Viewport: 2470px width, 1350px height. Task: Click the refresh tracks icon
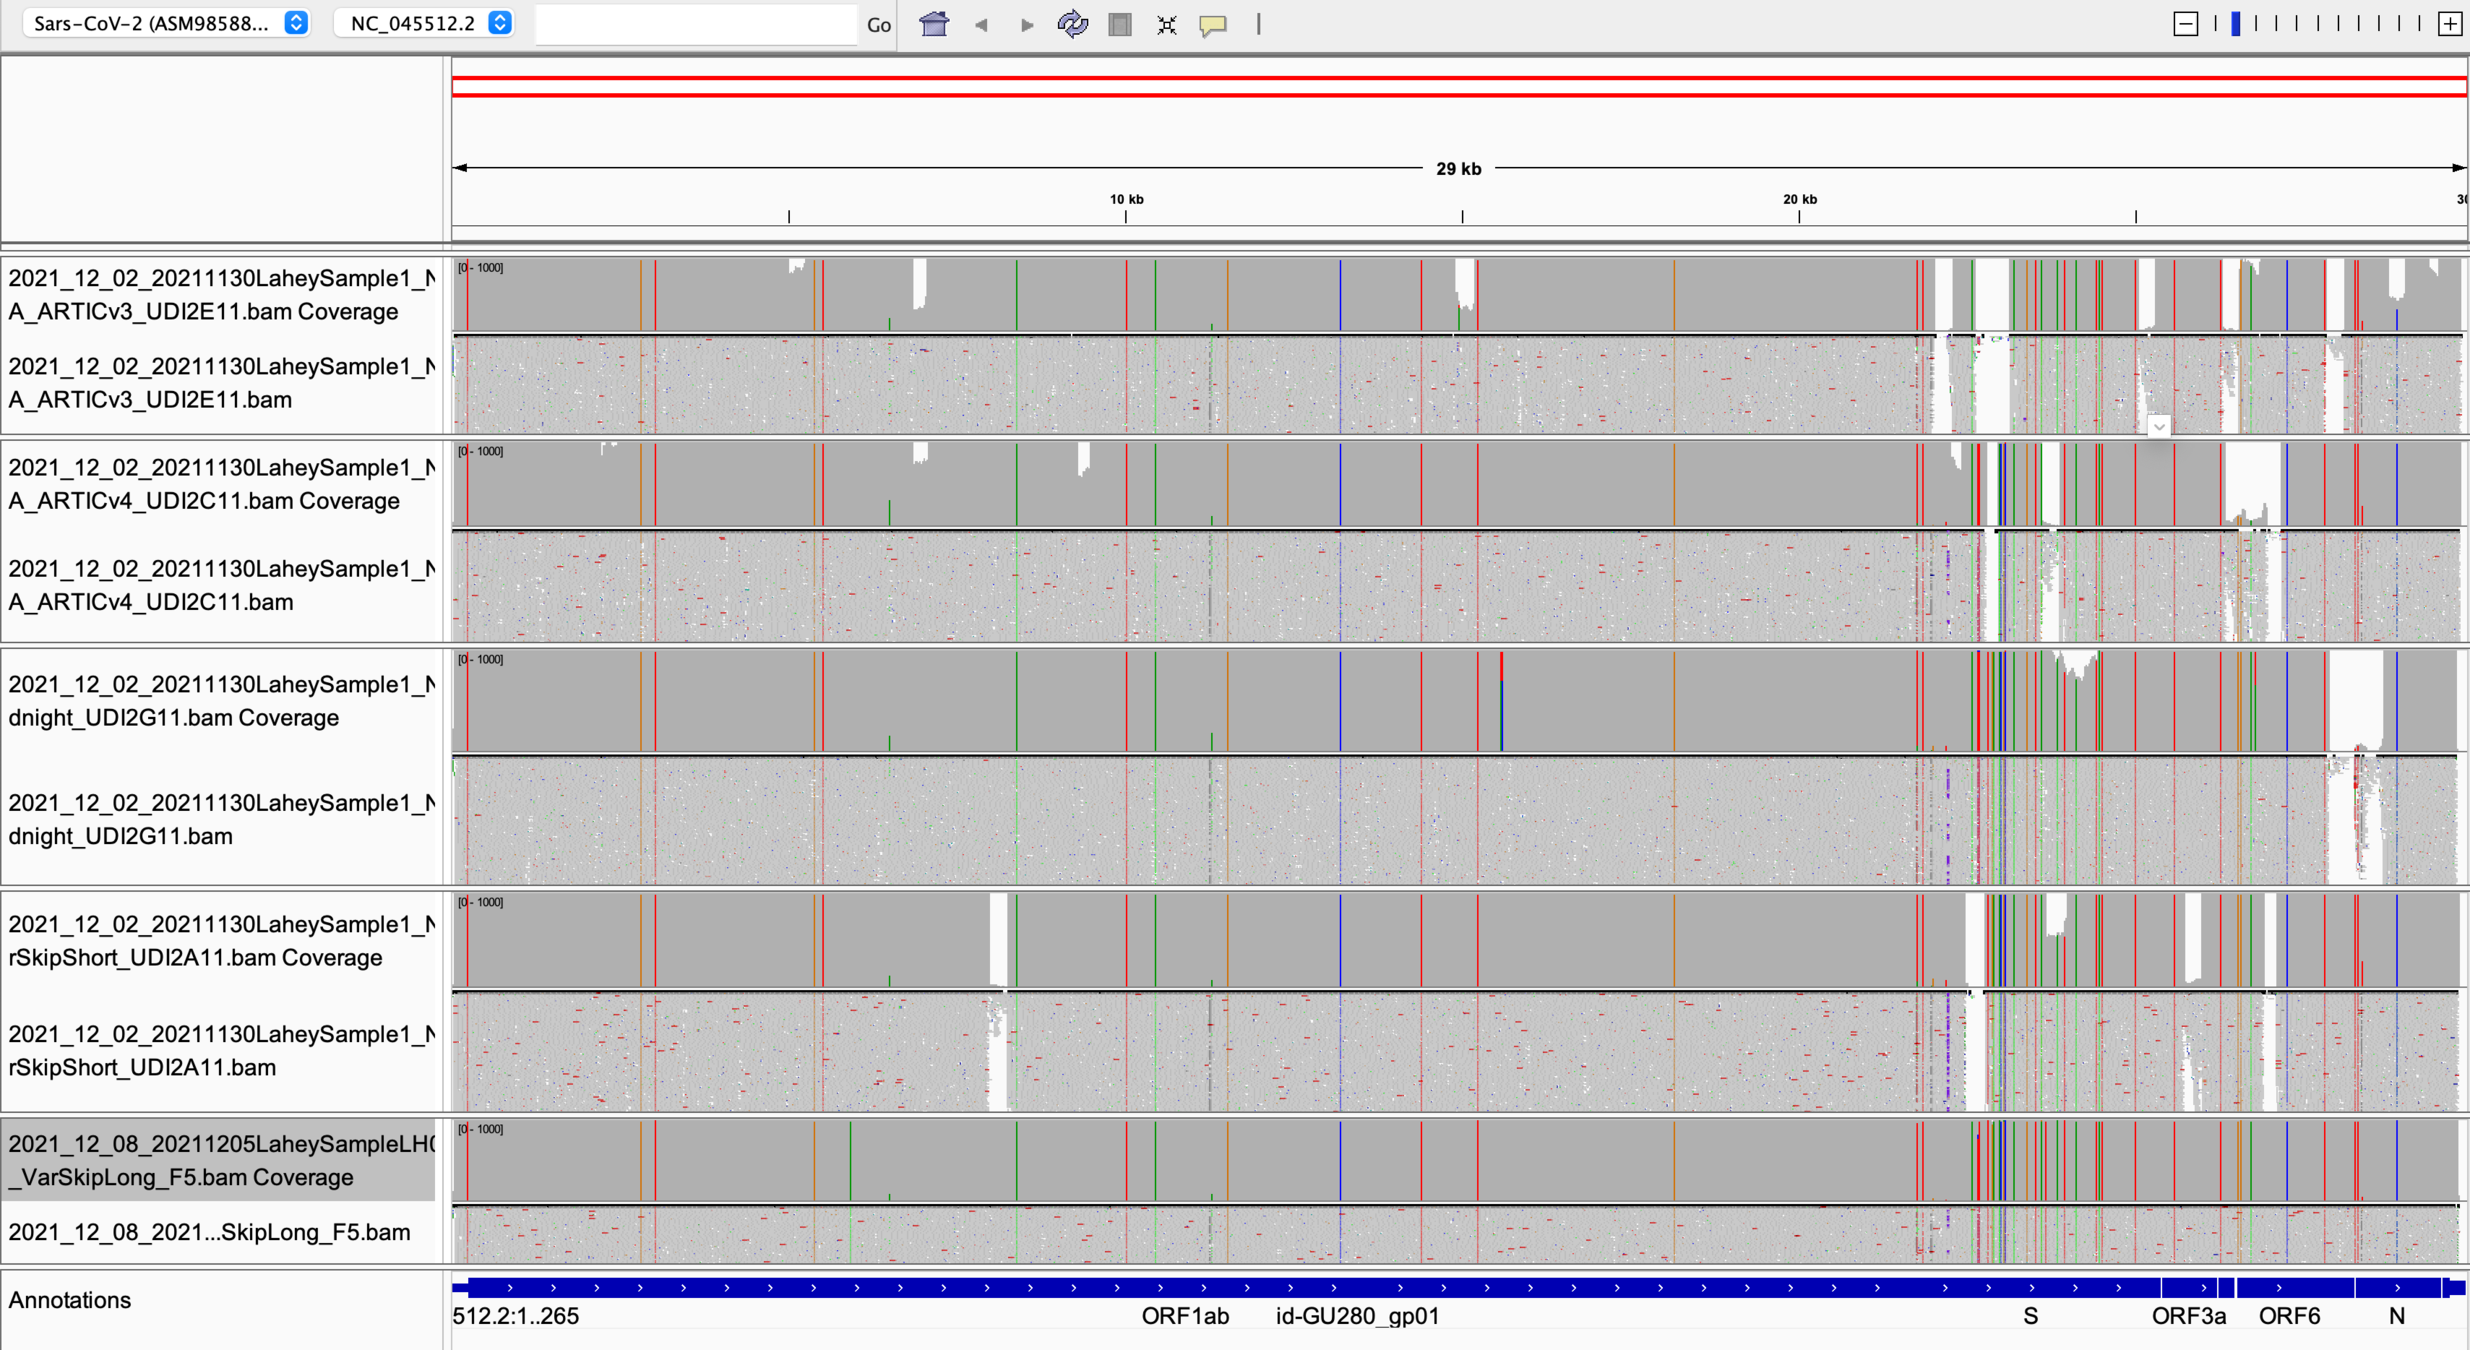(x=1073, y=24)
